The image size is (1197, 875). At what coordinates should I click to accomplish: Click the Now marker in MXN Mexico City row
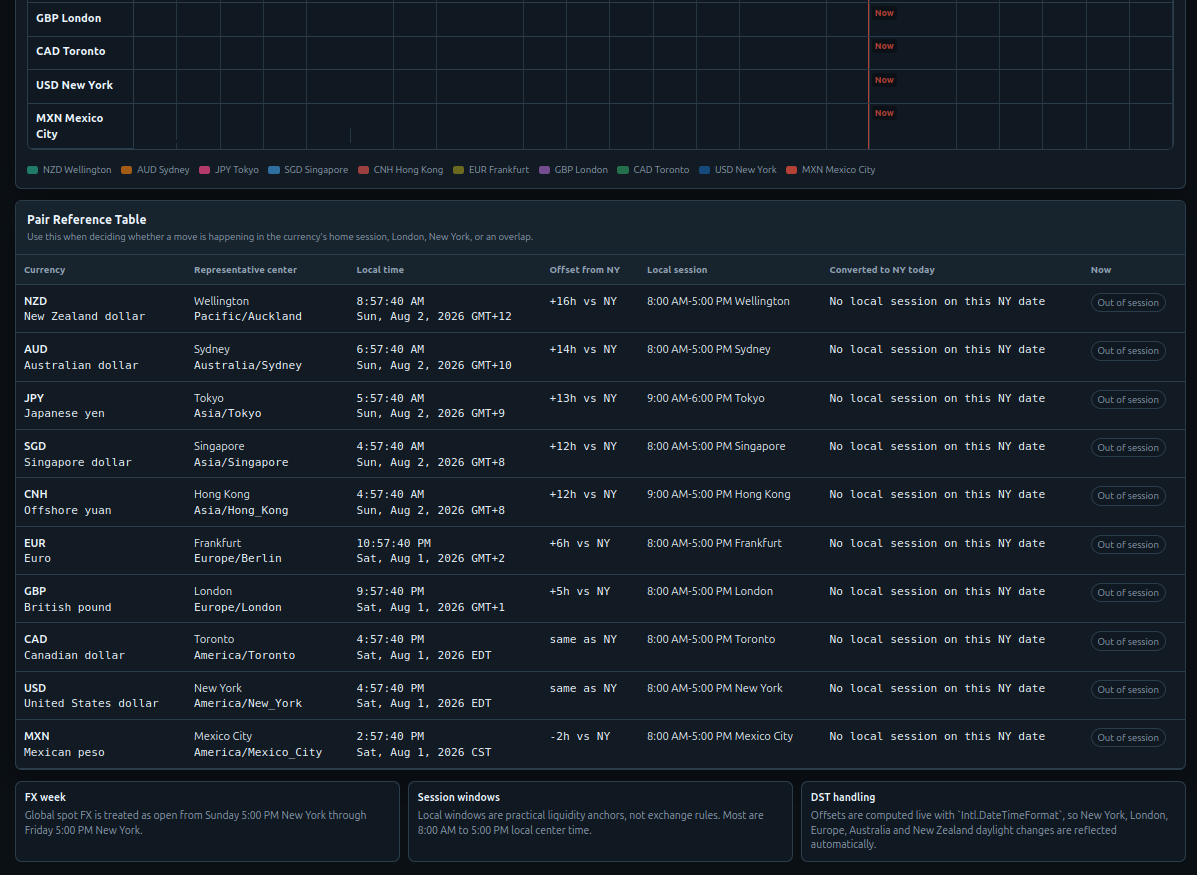884,113
